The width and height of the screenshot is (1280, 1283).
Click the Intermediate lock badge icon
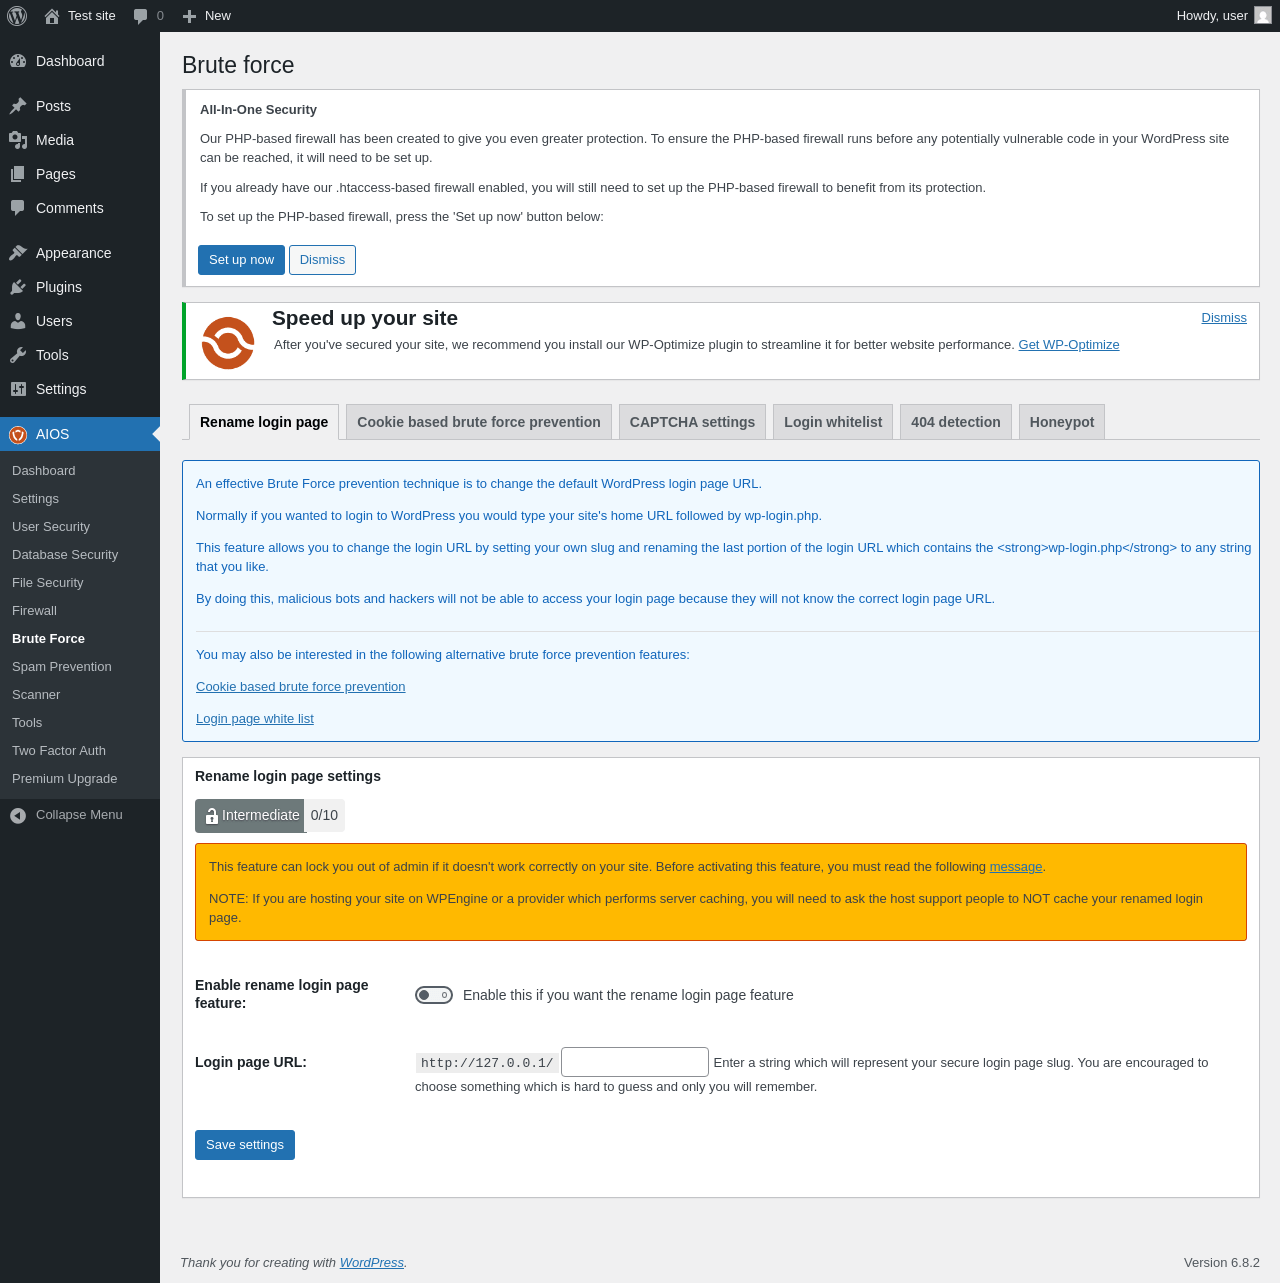coord(211,816)
